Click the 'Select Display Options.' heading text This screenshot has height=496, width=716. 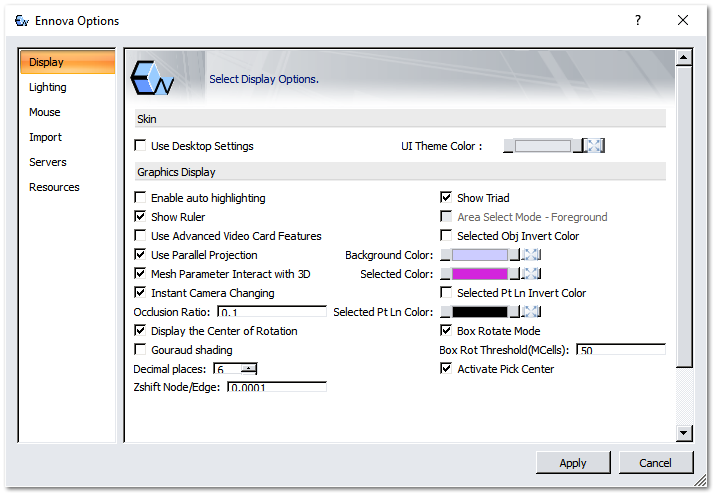click(x=264, y=79)
